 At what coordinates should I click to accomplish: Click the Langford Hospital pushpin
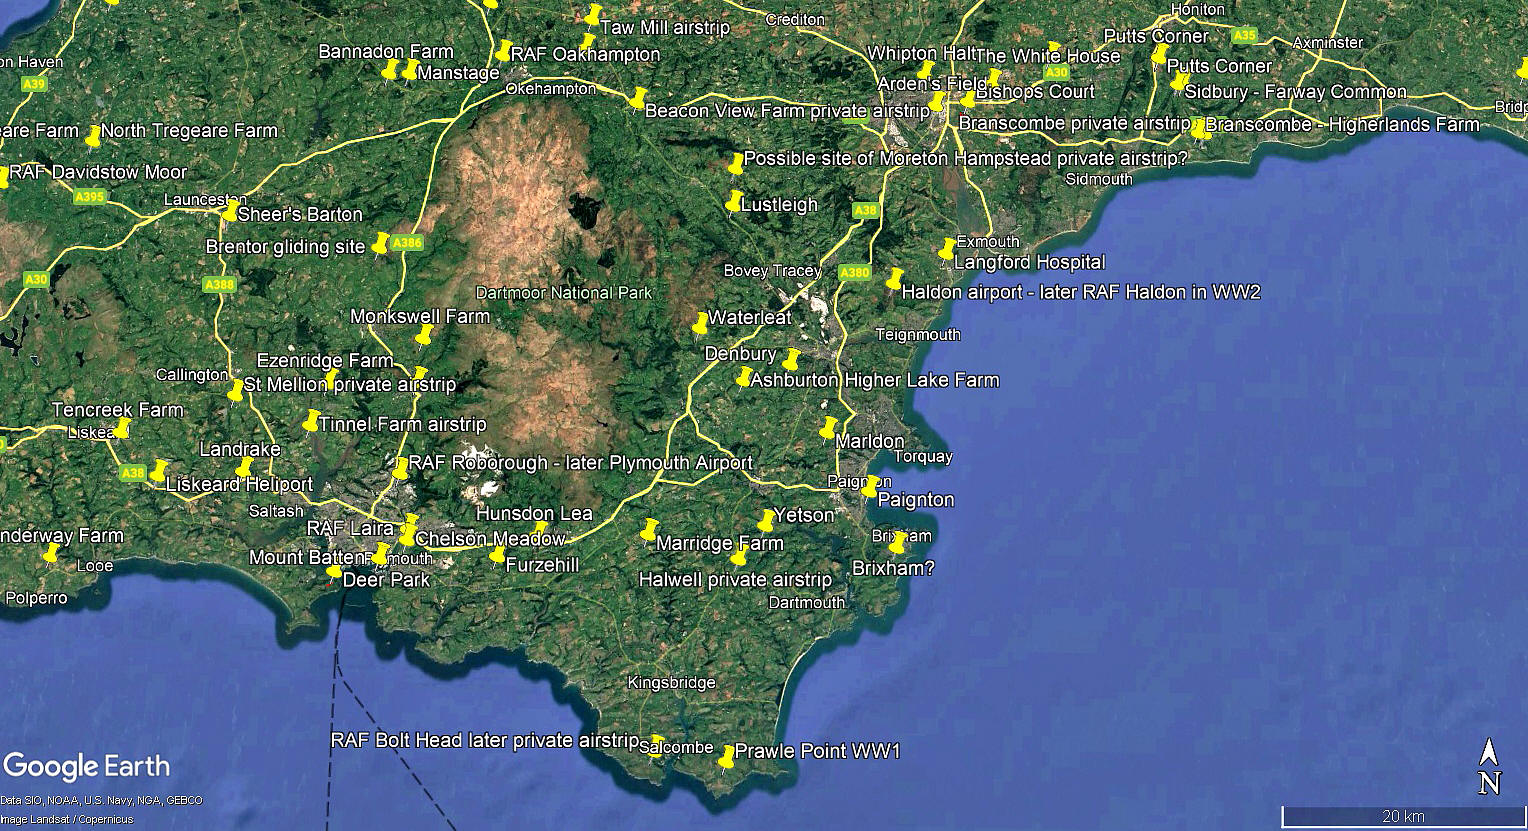[x=948, y=249]
